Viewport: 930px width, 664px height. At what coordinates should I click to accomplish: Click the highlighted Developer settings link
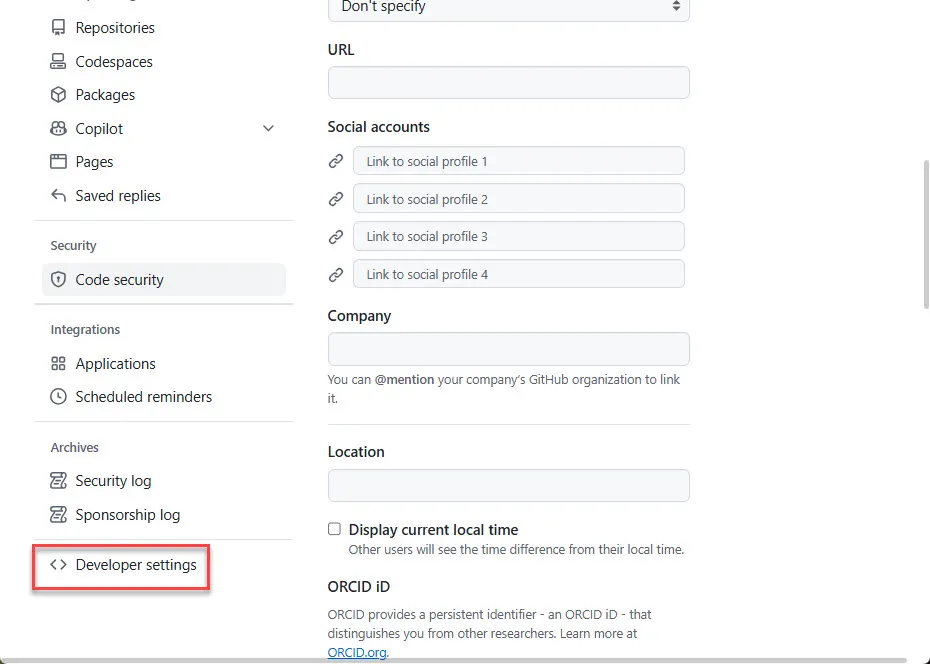[x=135, y=564]
